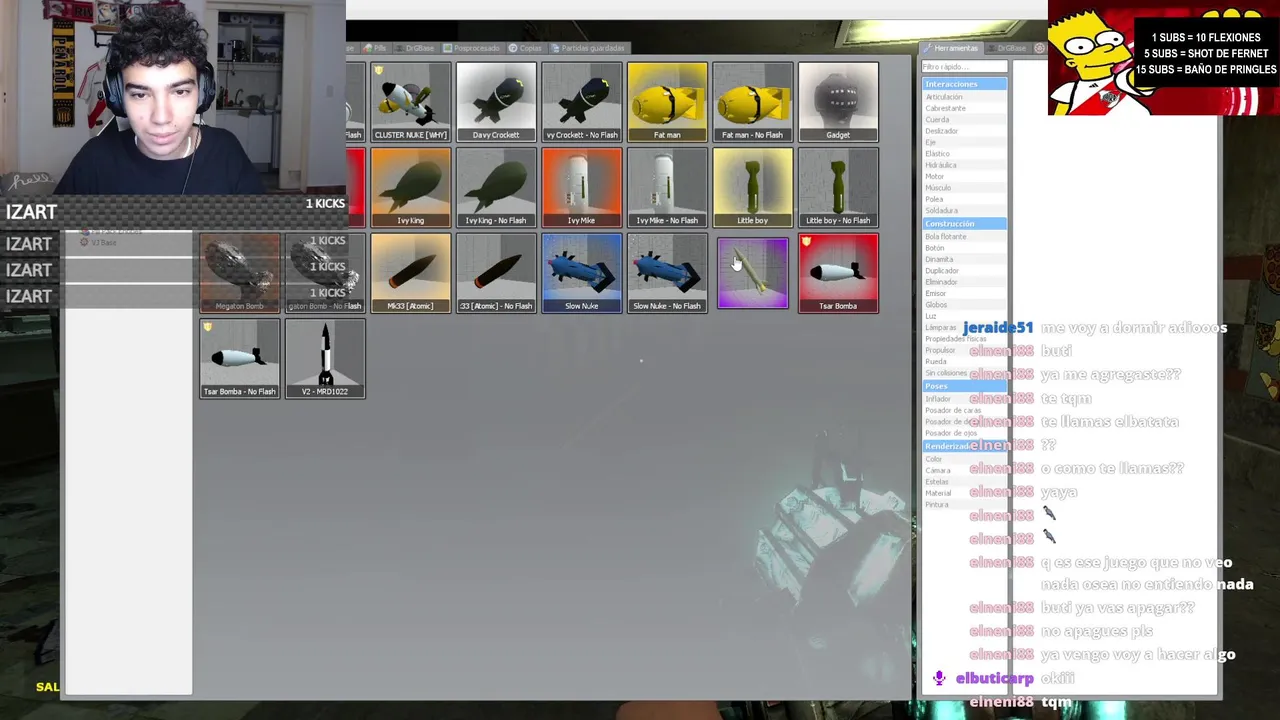Viewport: 1280px width, 720px height.
Task: Pick the Bola flotante tool
Action: click(946, 237)
